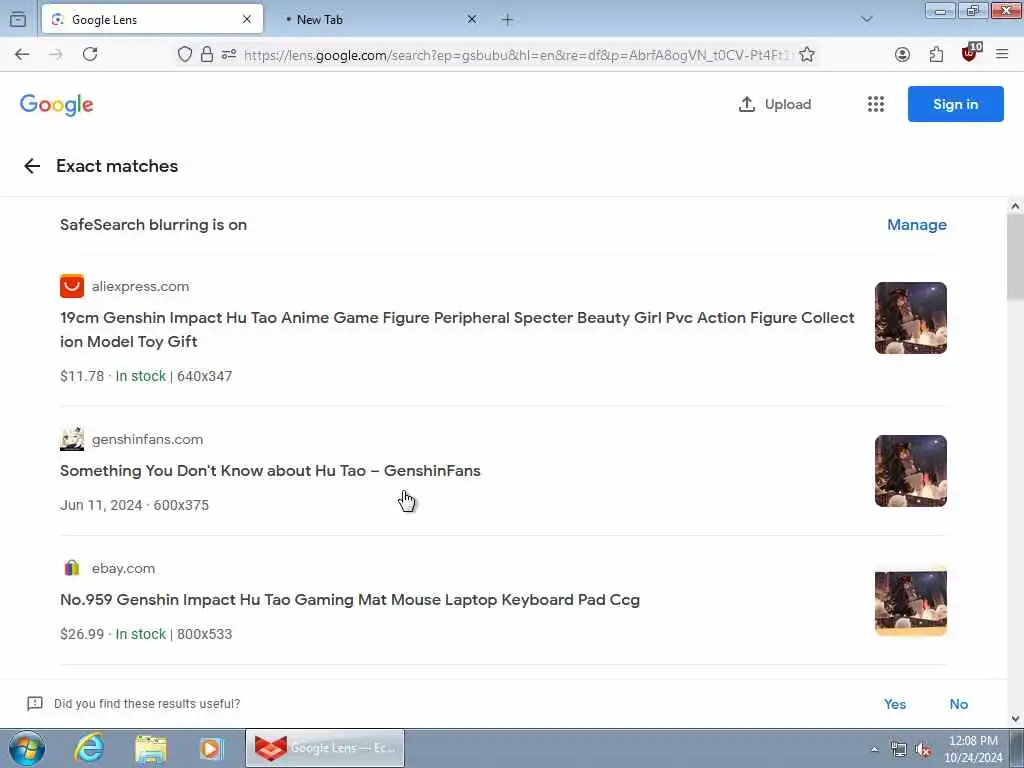
Task: Answer Yes to results useful
Action: click(895, 704)
